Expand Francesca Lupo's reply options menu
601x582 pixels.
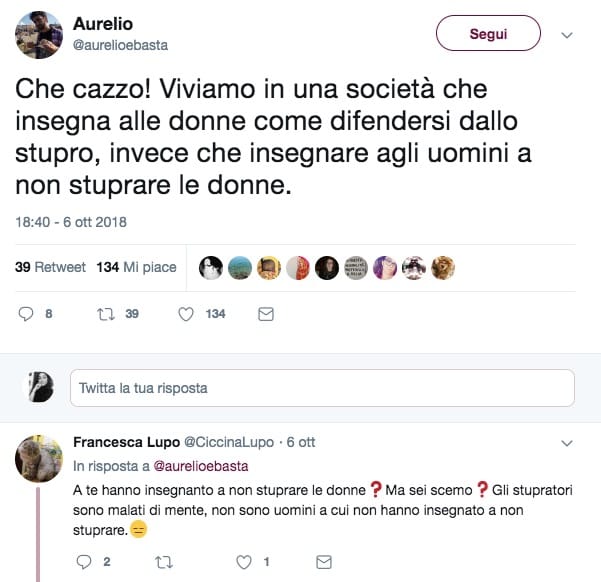point(567,442)
